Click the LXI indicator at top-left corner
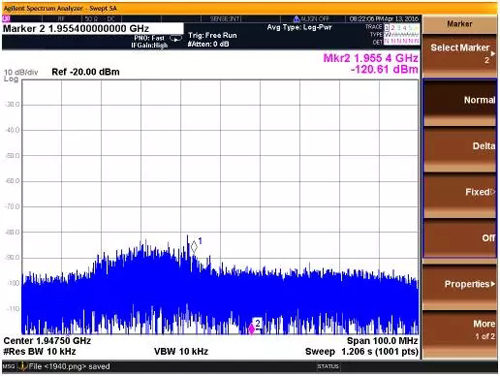The width and height of the screenshot is (500, 376). 6,19
